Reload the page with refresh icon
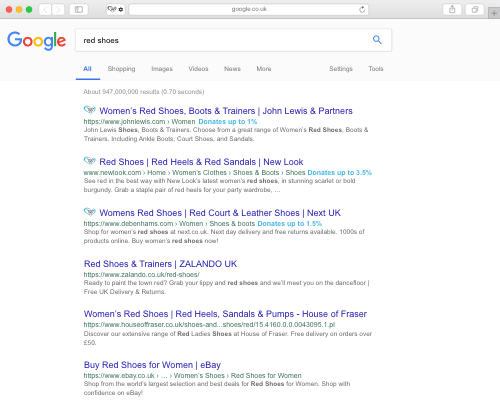 coord(362,10)
